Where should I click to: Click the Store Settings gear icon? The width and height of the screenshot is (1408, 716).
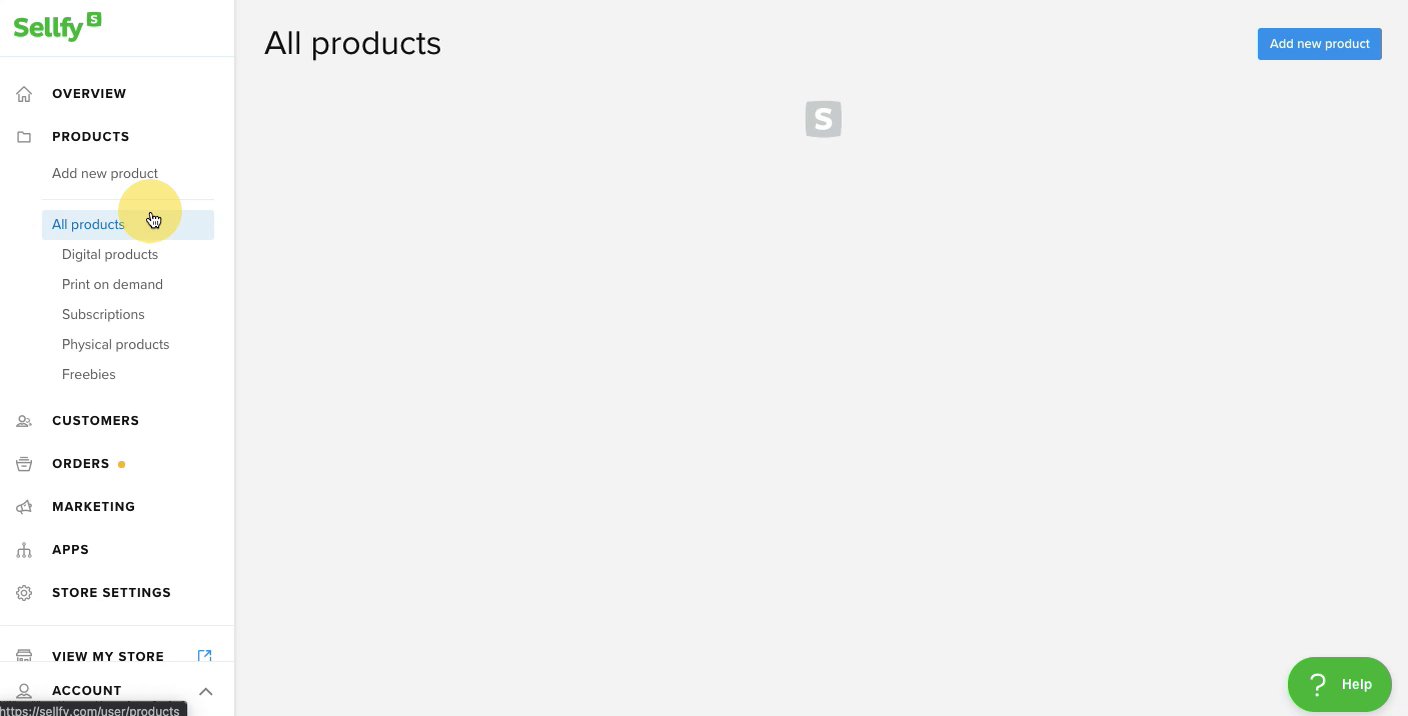24,593
